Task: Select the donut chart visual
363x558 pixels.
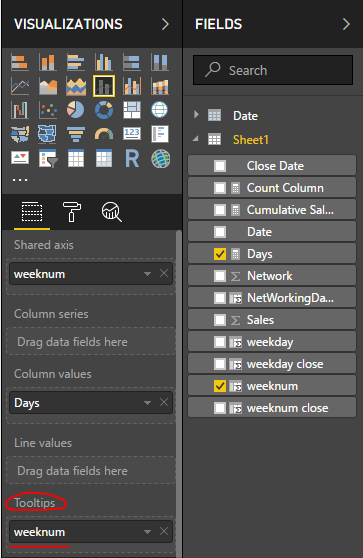Action: tap(104, 110)
